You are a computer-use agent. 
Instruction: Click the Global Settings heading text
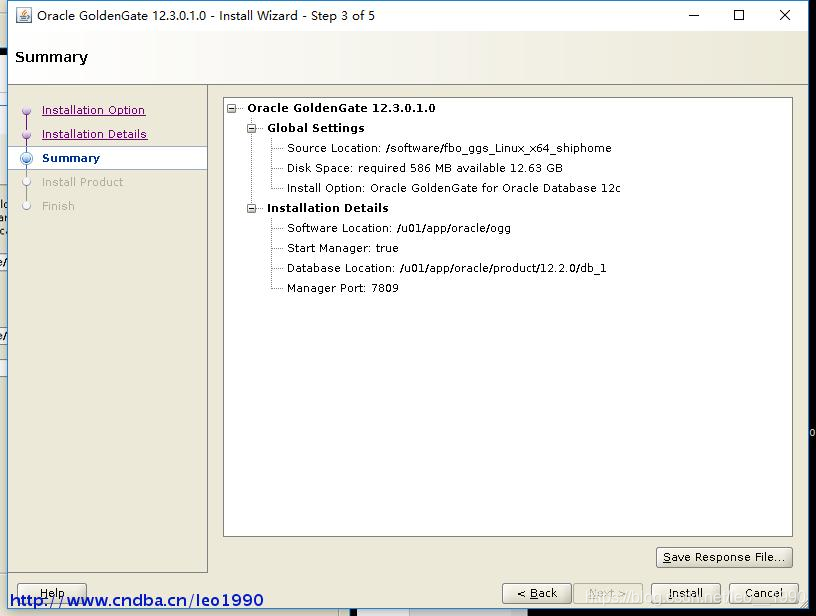pyautogui.click(x=316, y=128)
